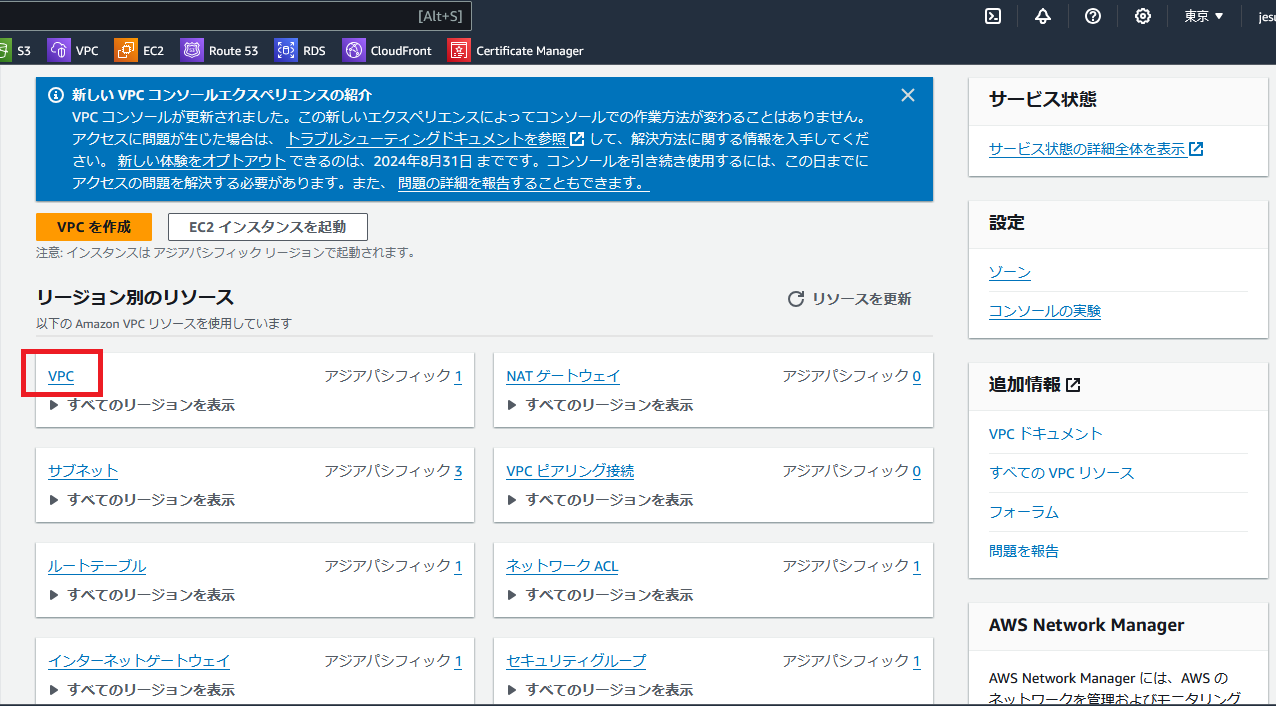Viewport: 1276px width, 706px height.
Task: Open the セキュリティグループ link
Action: pyautogui.click(x=576, y=661)
